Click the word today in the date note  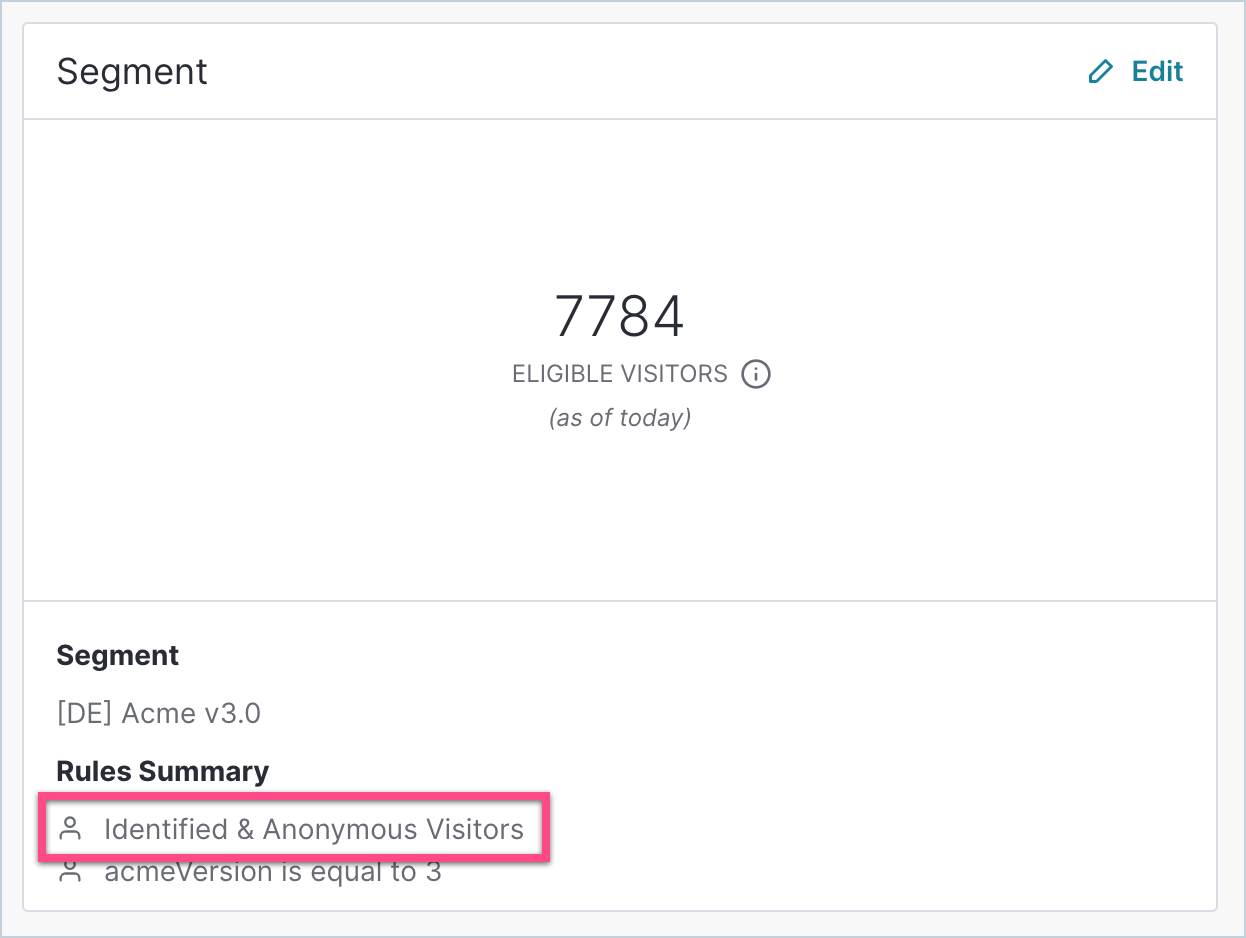click(651, 418)
